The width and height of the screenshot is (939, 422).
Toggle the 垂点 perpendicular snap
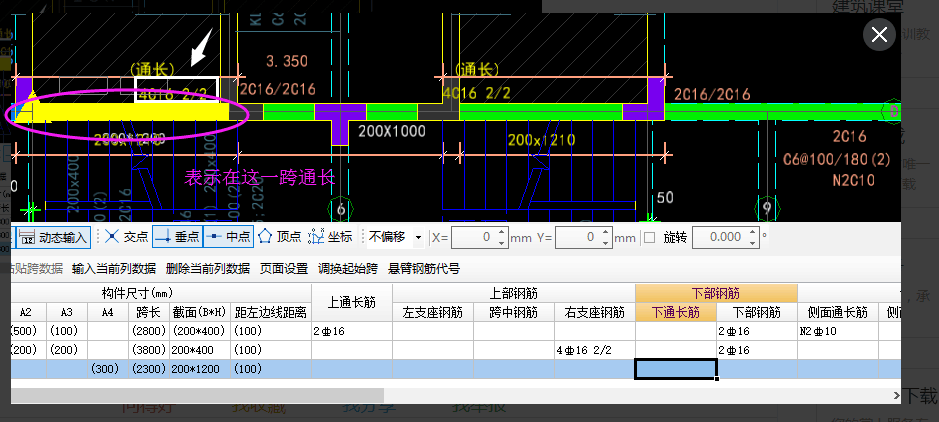(x=177, y=237)
